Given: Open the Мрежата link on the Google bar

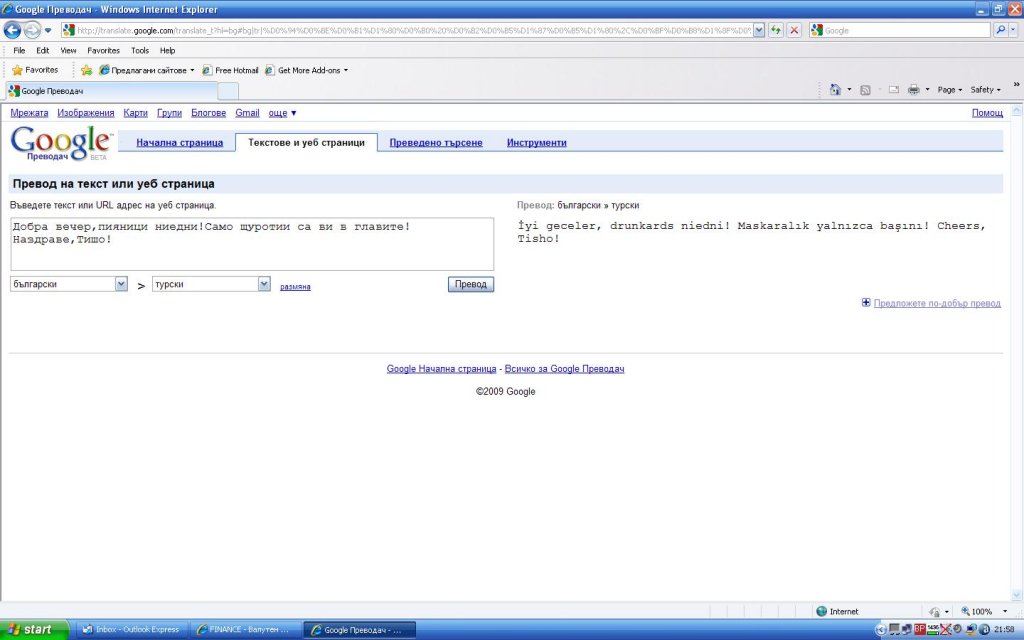Looking at the screenshot, I should click(29, 113).
